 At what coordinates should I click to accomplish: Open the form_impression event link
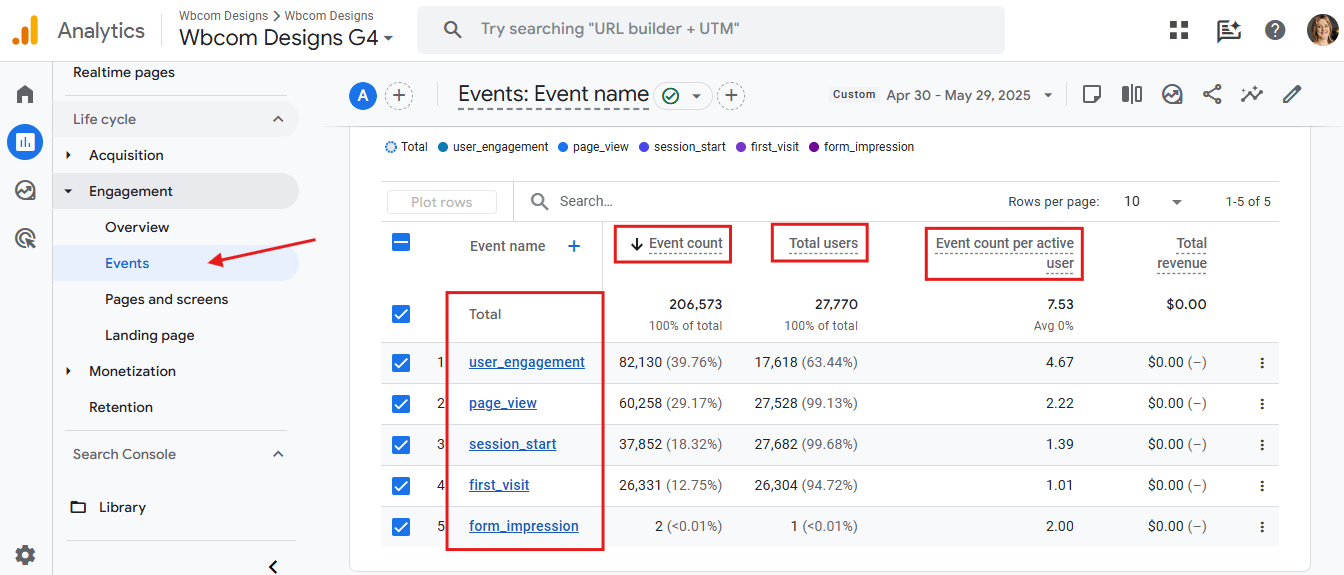(x=524, y=526)
